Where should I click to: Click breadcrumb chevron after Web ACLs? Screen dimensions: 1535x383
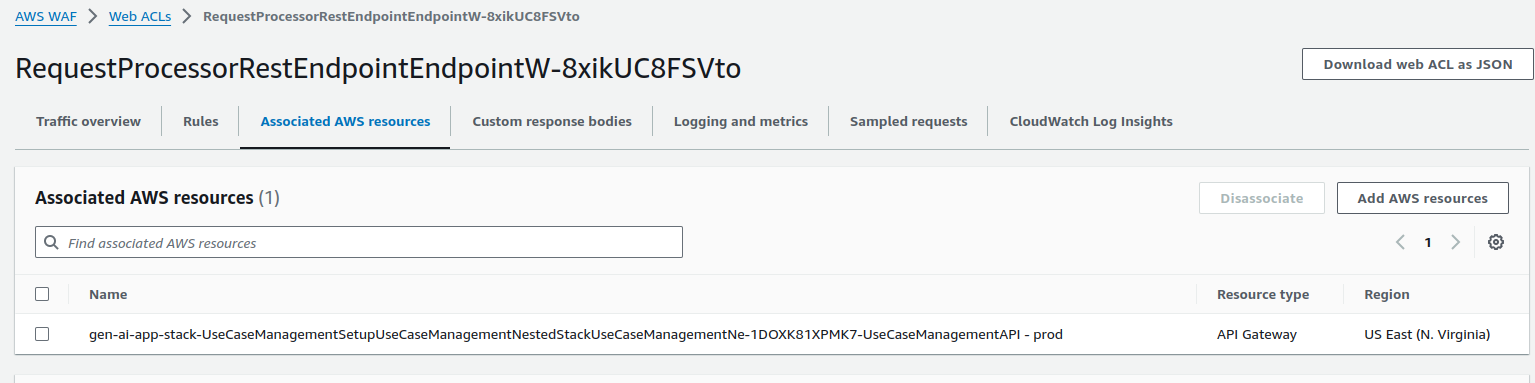tap(186, 16)
